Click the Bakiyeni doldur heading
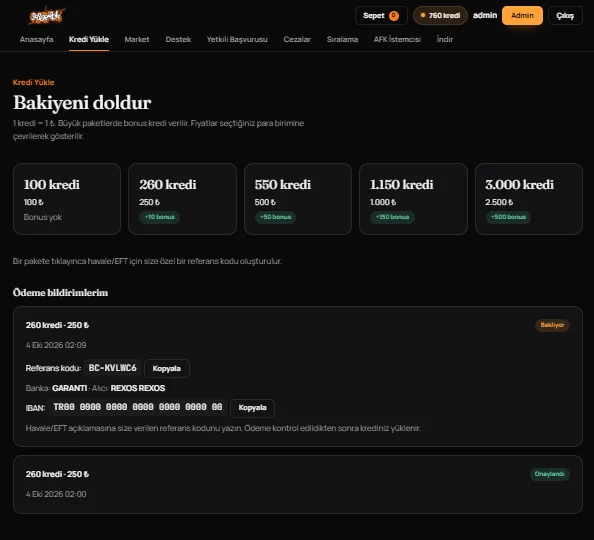The image size is (594, 540). coord(82,102)
